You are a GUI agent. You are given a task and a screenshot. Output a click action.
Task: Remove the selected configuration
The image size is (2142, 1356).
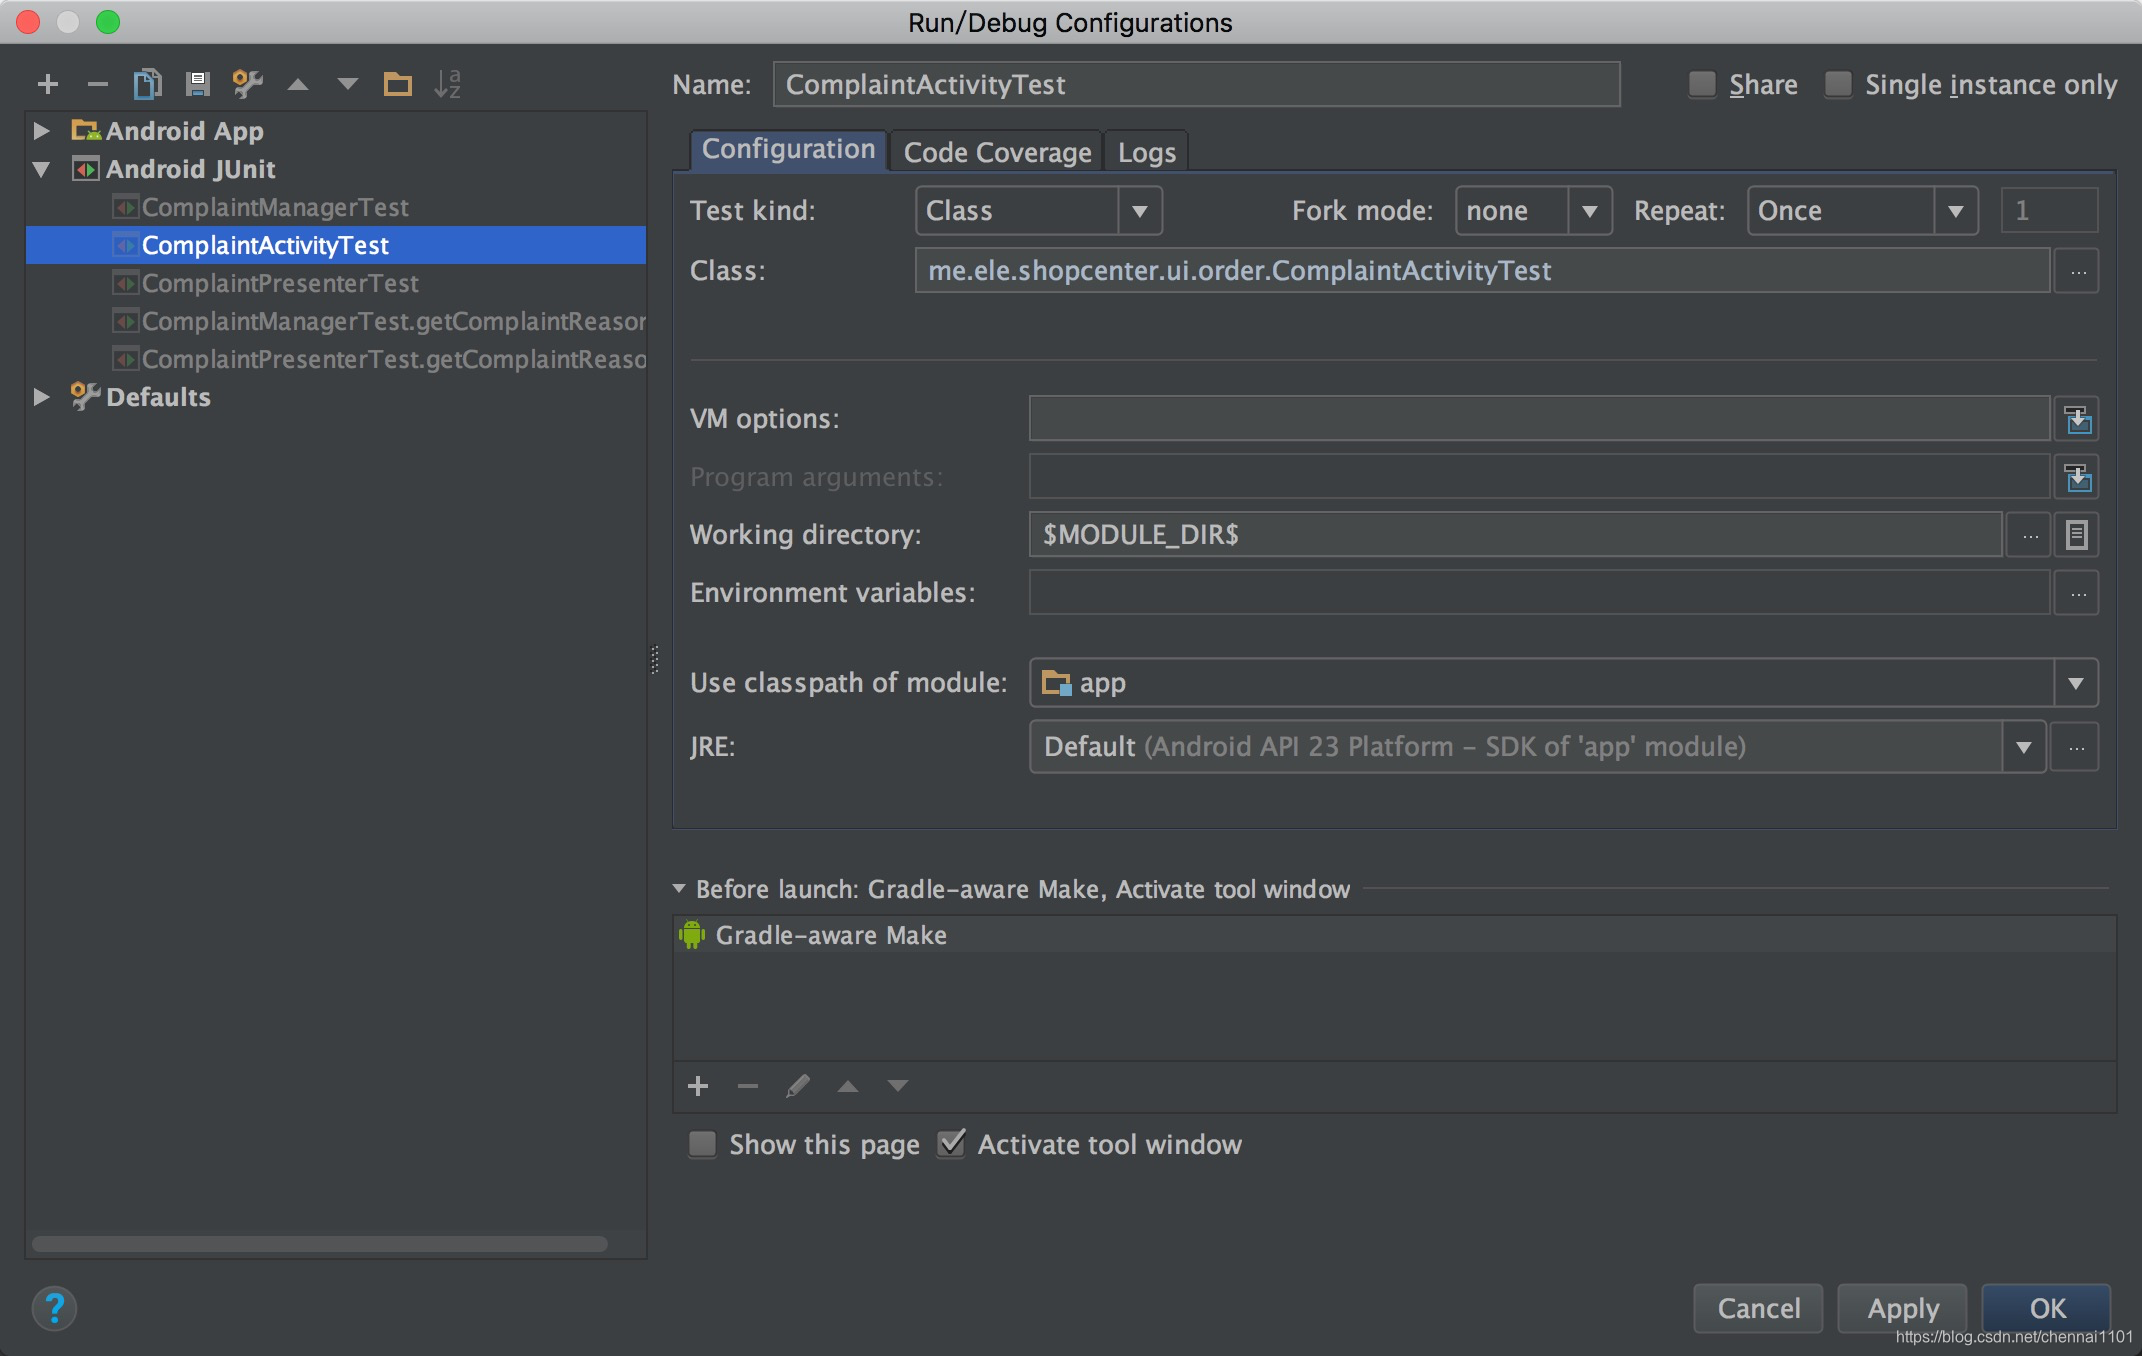tap(97, 84)
